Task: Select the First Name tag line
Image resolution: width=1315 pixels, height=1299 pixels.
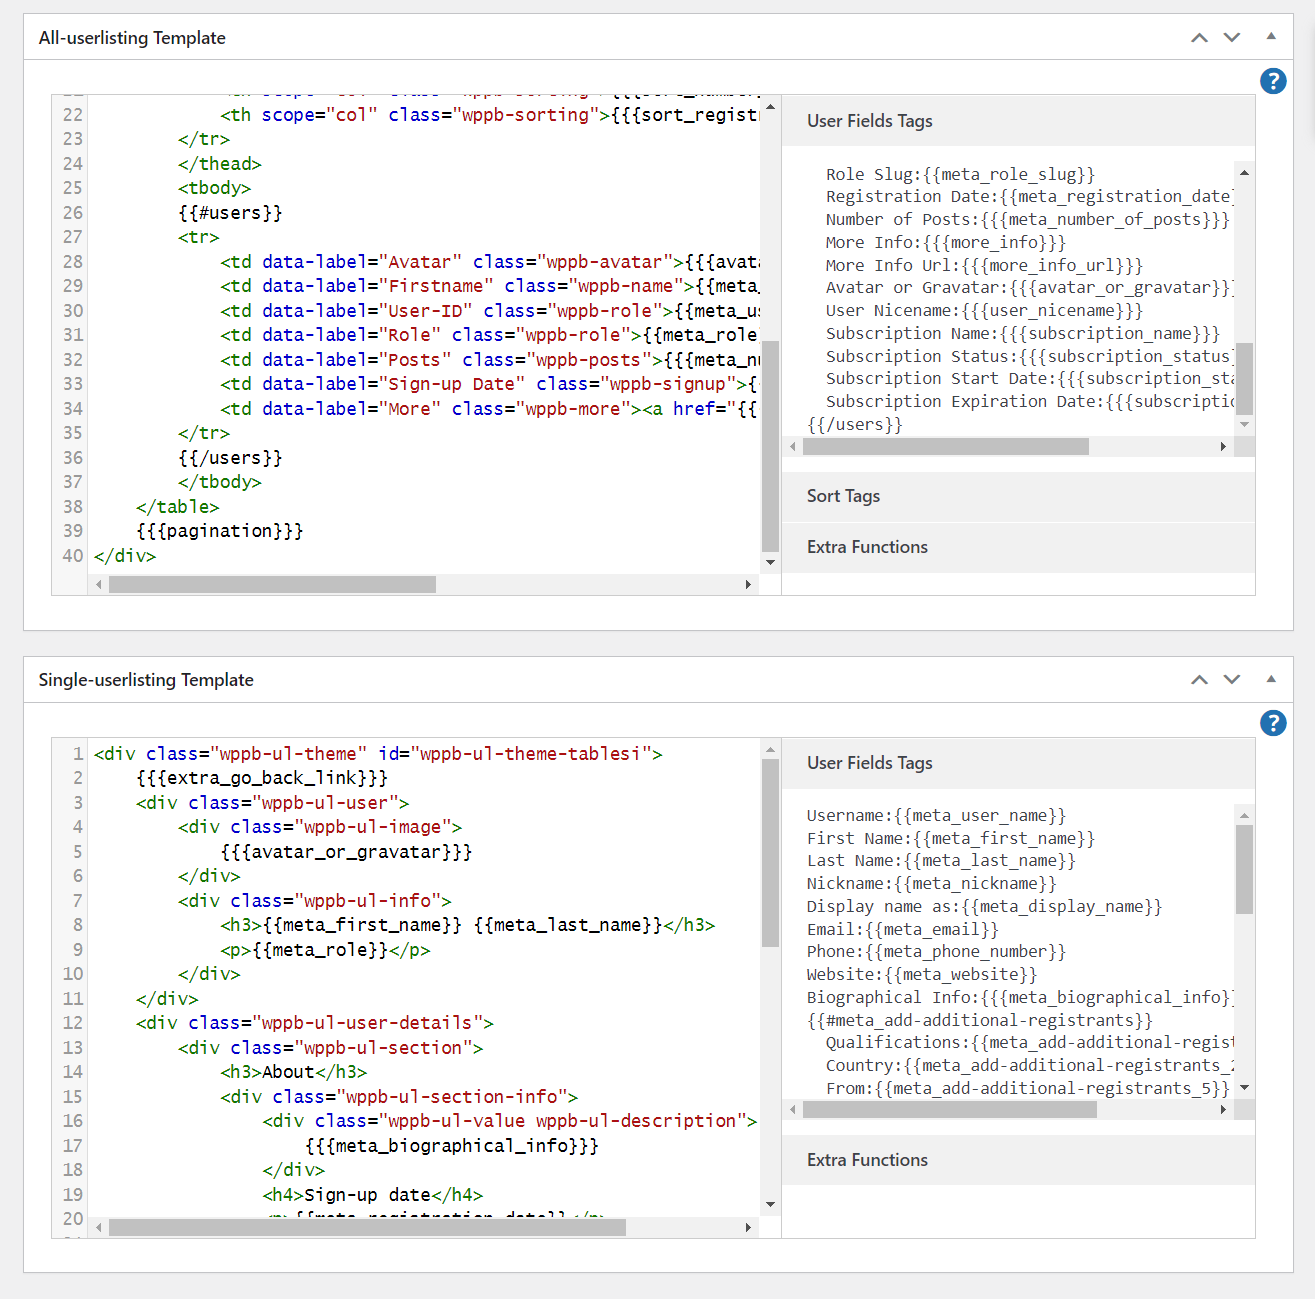Action: (951, 838)
